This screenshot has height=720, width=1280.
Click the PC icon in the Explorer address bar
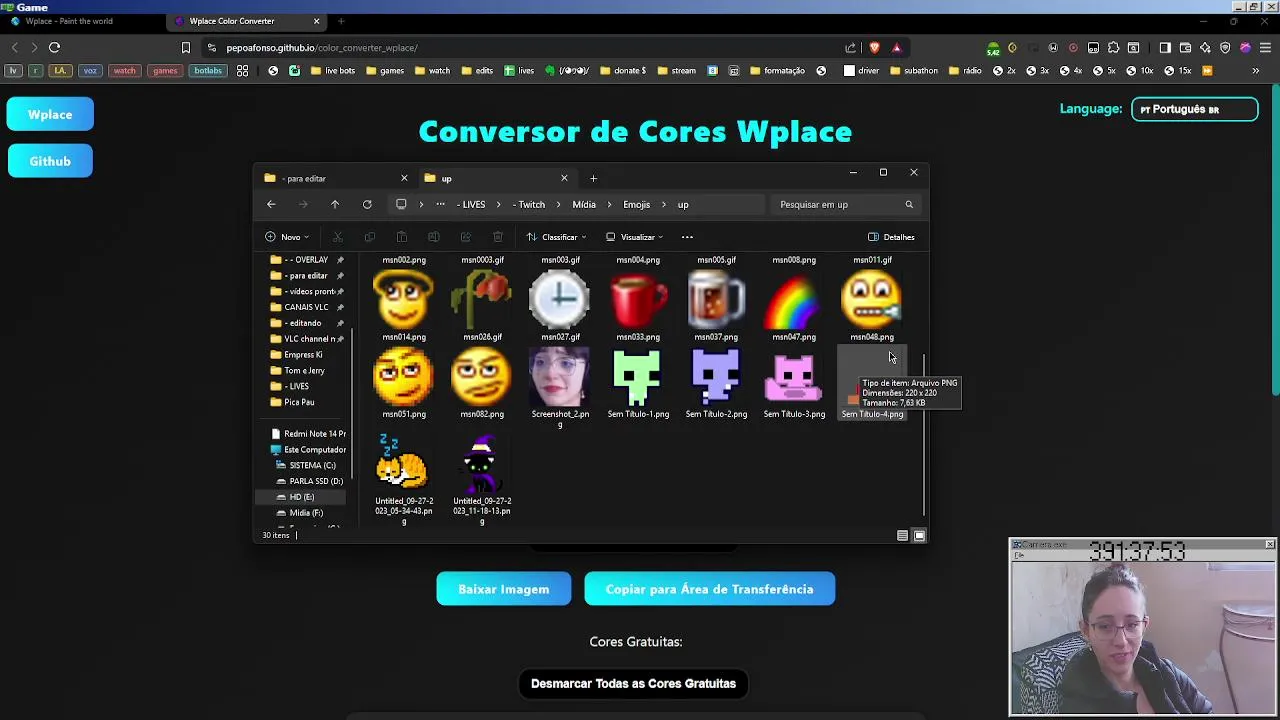401,204
